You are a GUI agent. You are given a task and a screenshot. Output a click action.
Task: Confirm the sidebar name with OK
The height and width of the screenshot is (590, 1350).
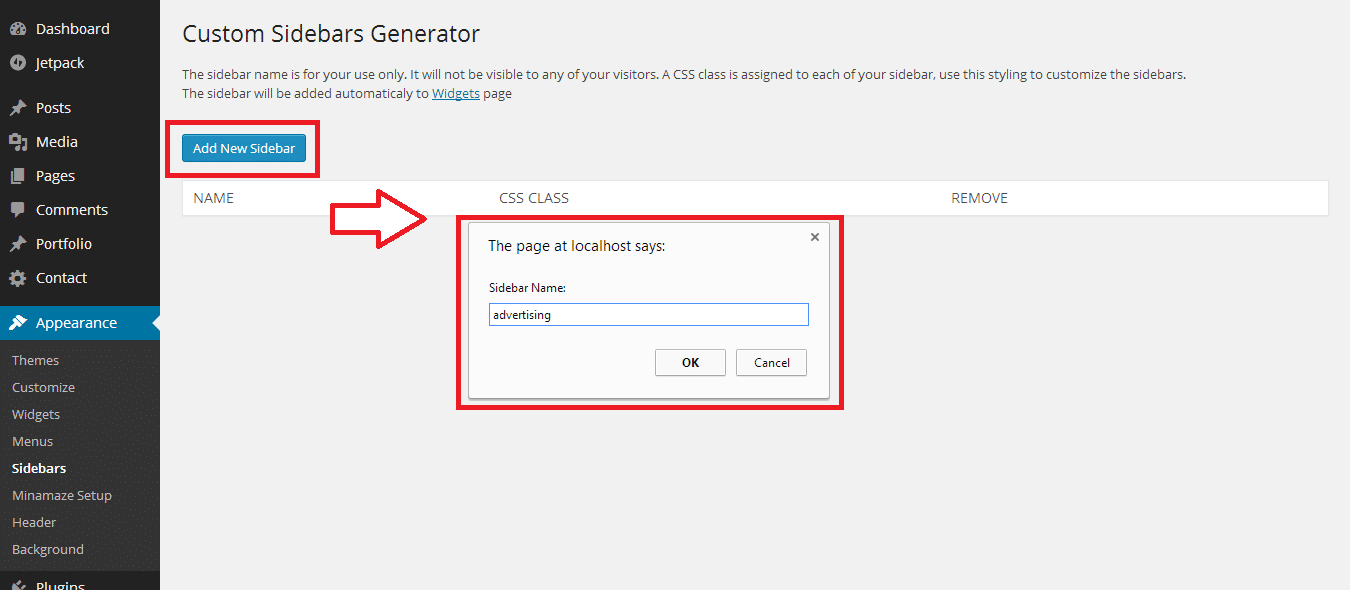(690, 362)
